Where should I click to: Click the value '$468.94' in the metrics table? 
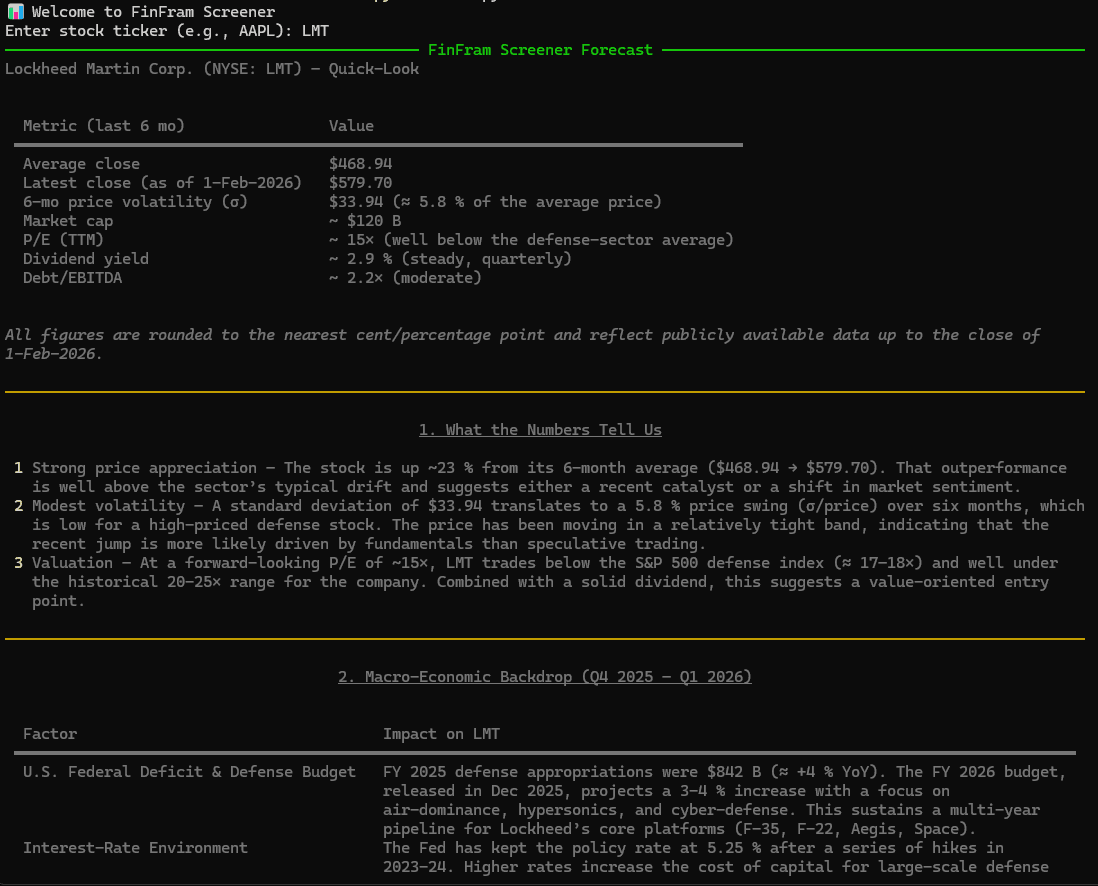(361, 164)
